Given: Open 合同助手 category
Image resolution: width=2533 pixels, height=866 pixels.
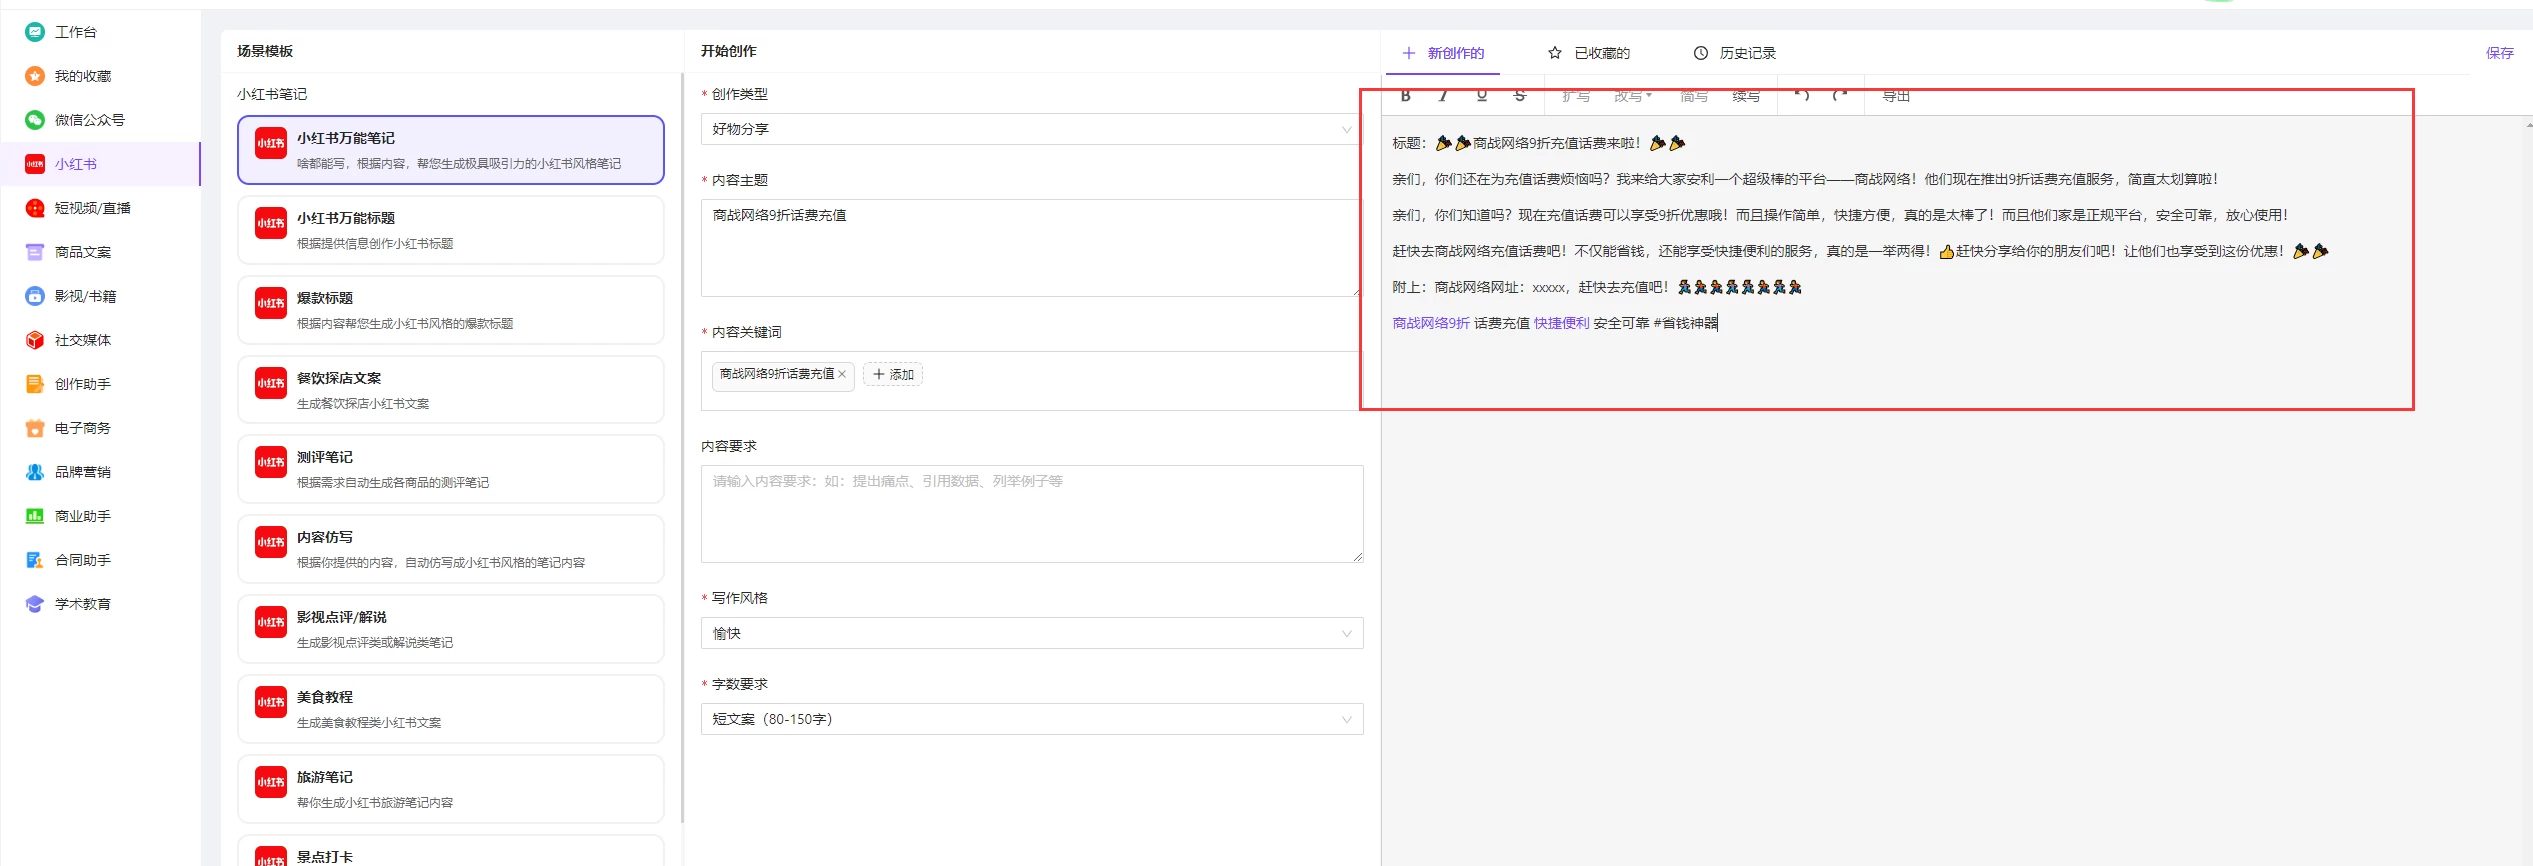Looking at the screenshot, I should click(83, 560).
